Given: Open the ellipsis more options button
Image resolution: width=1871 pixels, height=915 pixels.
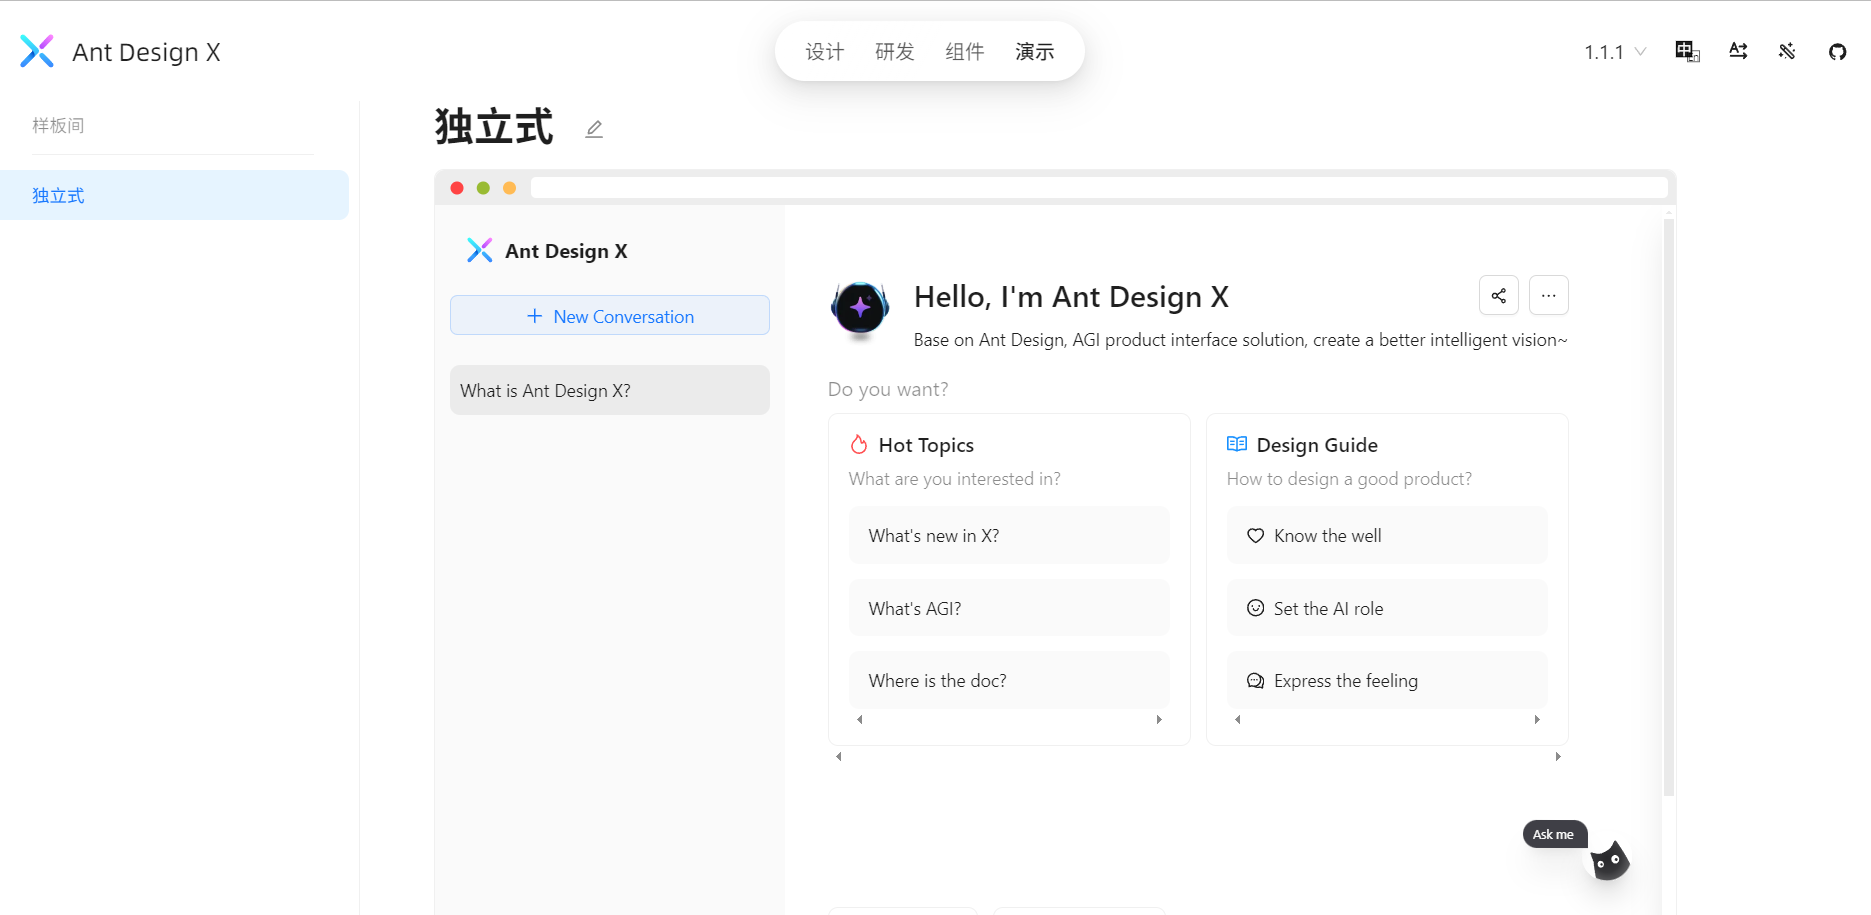Looking at the screenshot, I should [1549, 295].
